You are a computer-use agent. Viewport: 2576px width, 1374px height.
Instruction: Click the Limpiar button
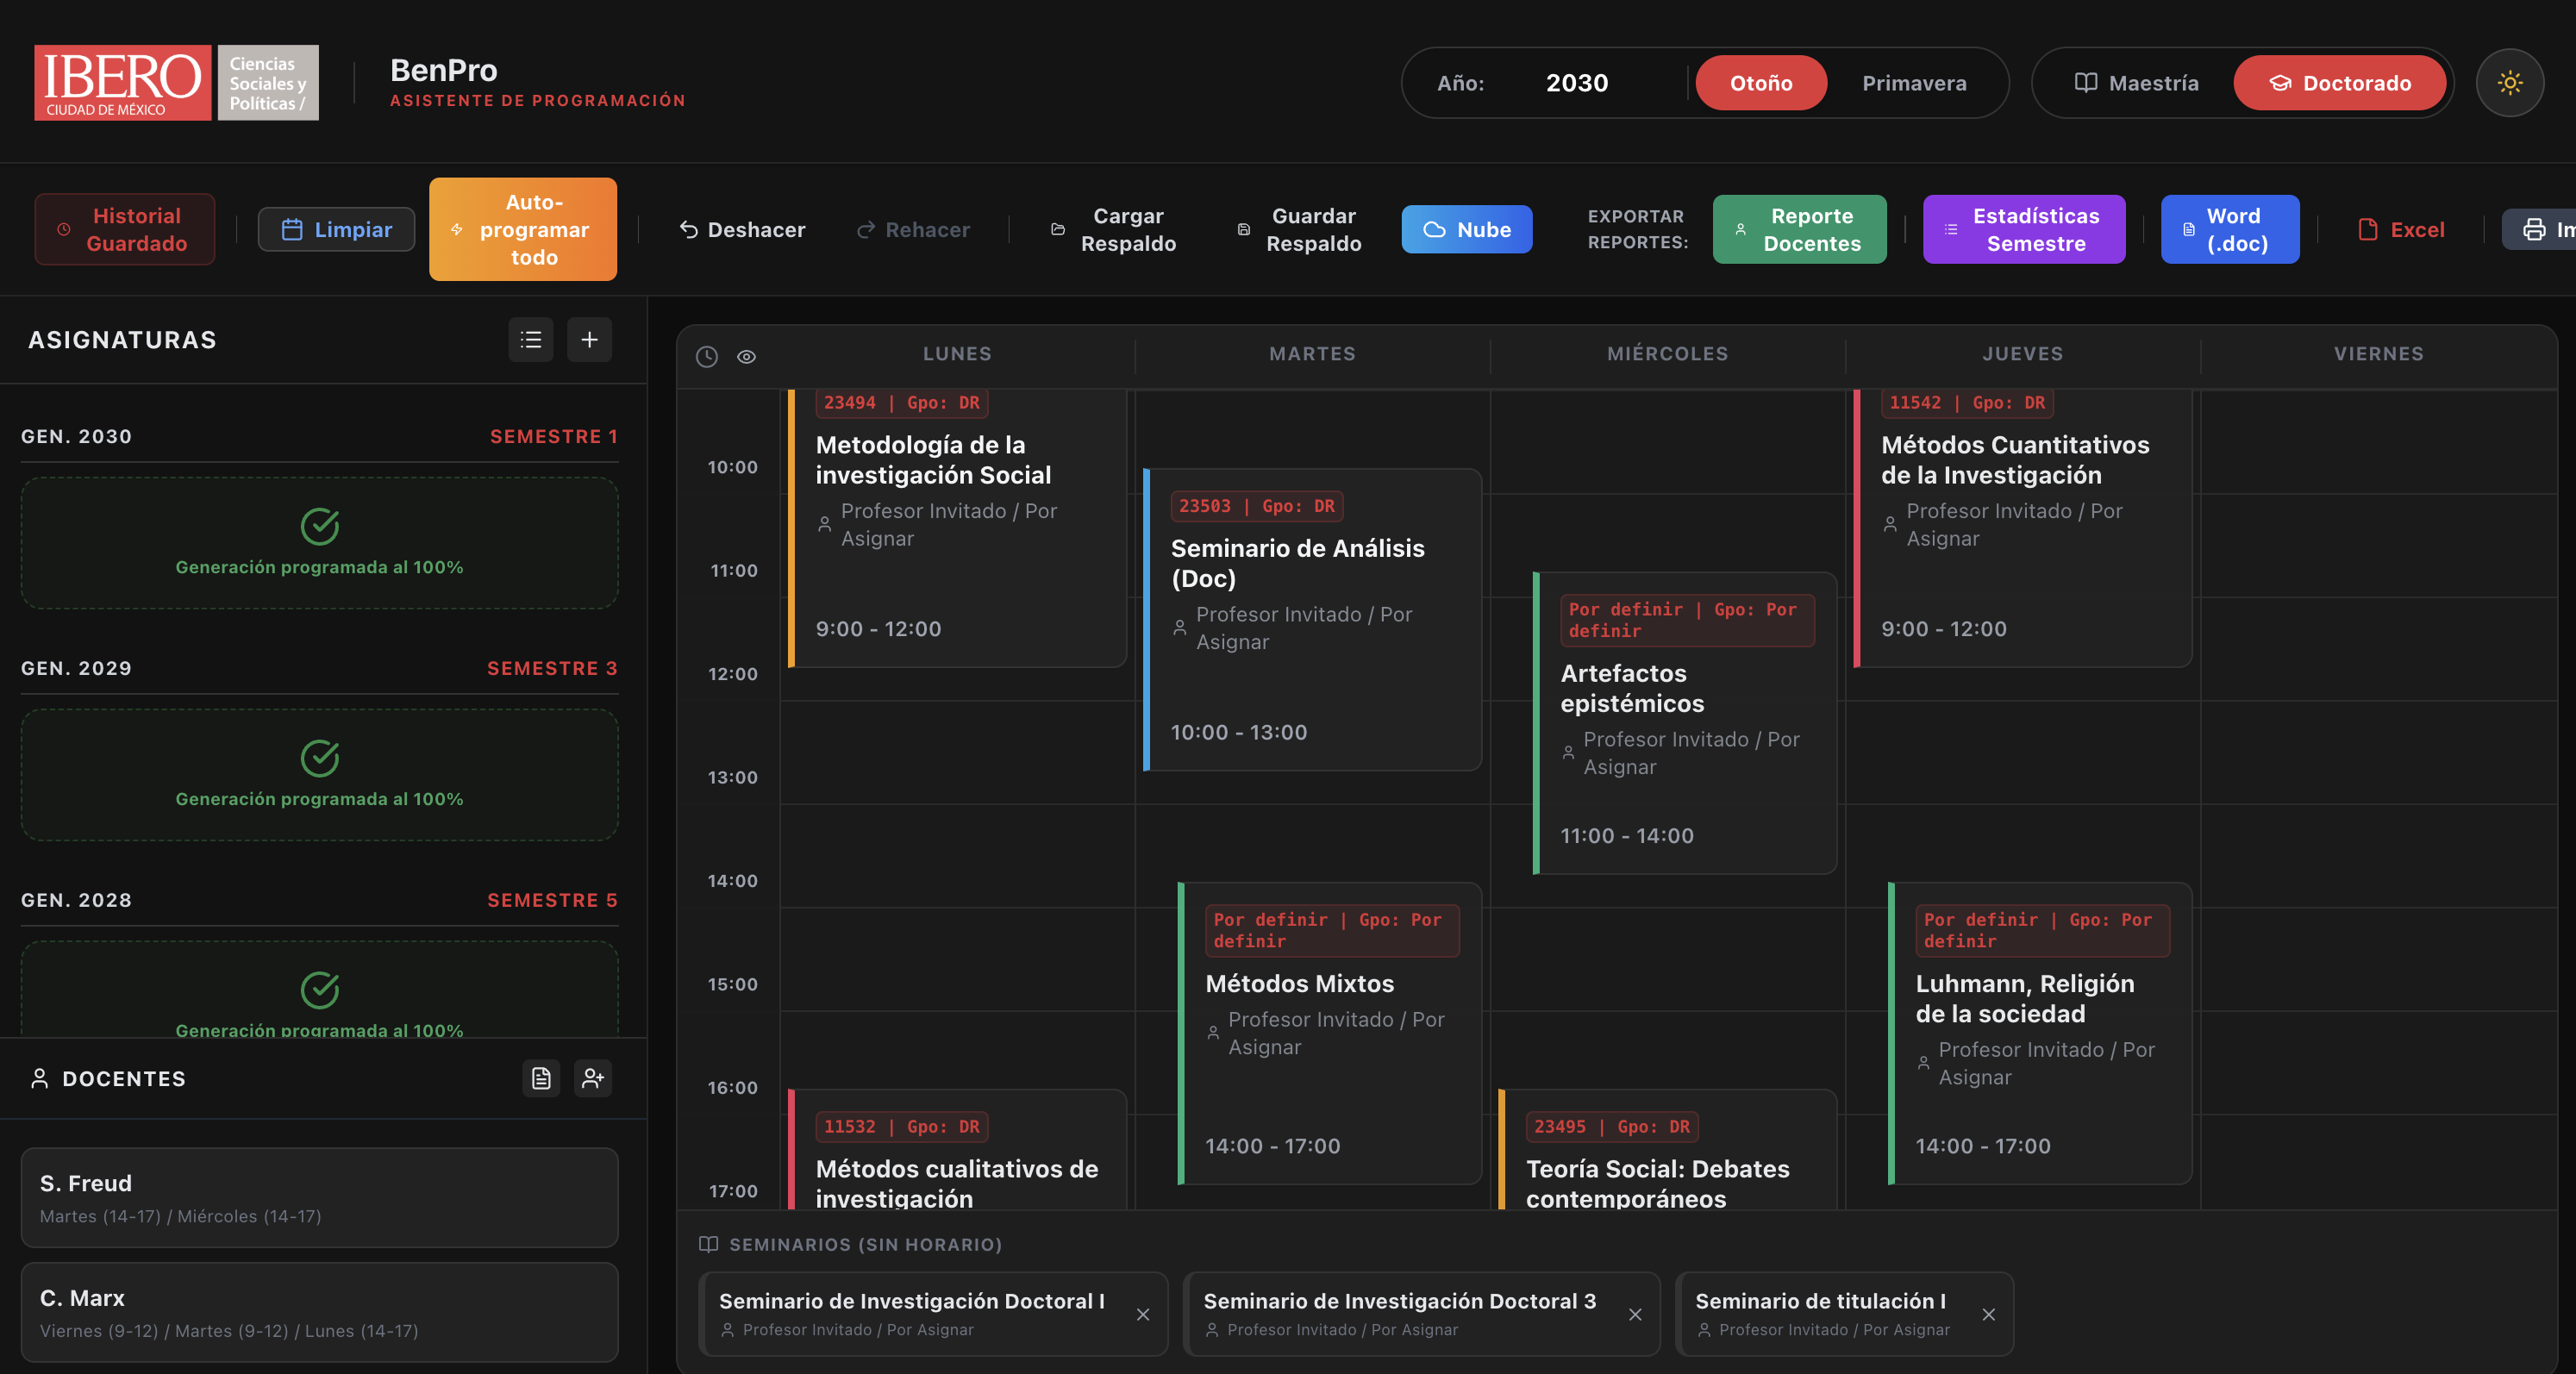click(x=336, y=229)
